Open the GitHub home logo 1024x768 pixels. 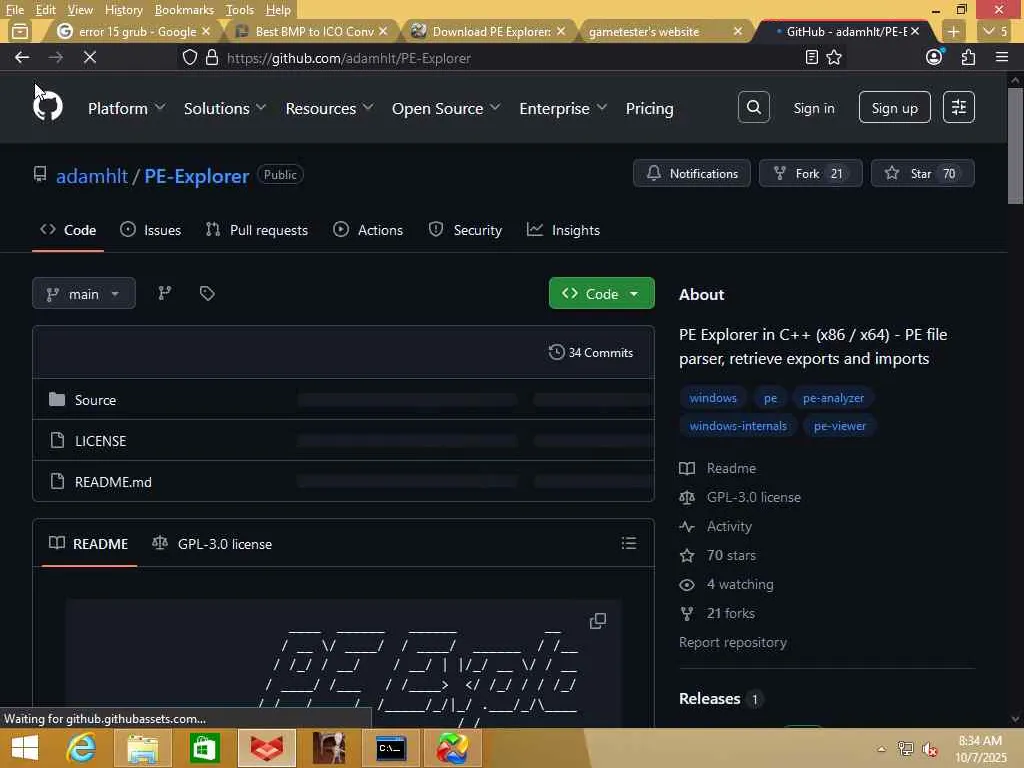(48, 106)
